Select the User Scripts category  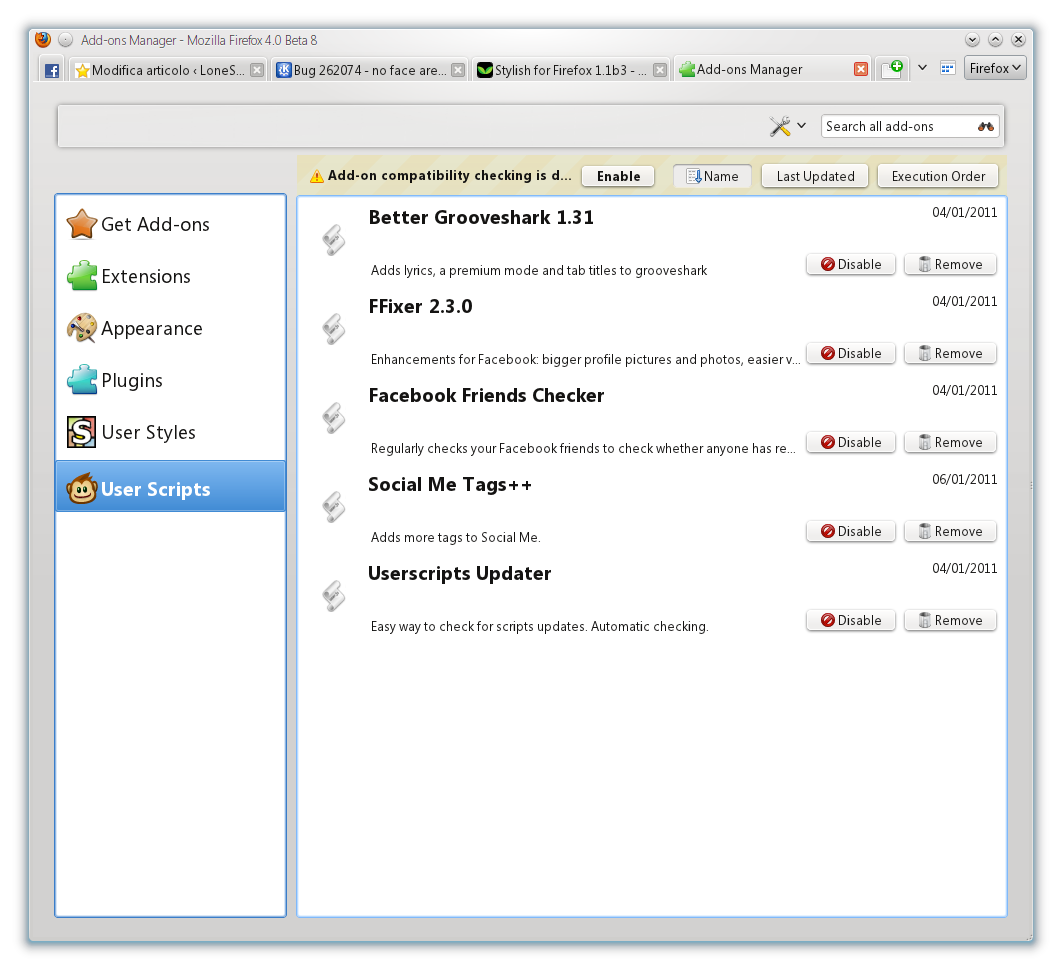[x=171, y=486]
